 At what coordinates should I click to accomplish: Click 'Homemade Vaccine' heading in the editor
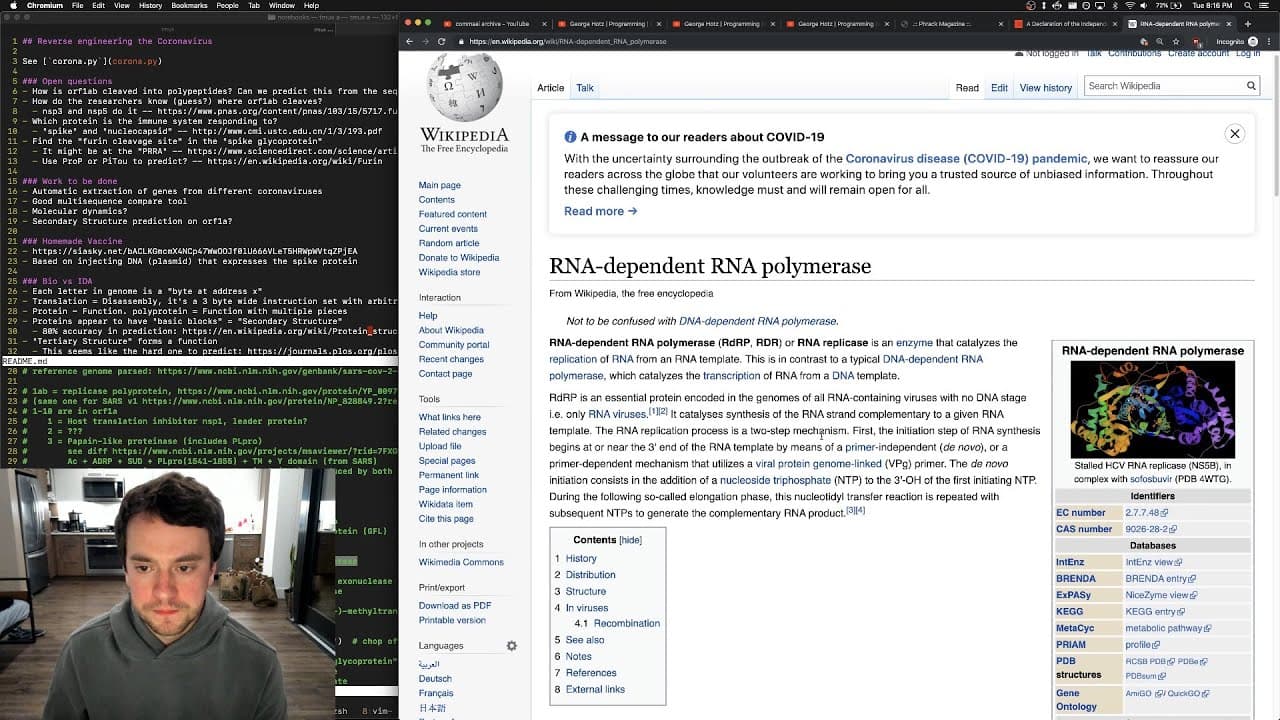72,241
